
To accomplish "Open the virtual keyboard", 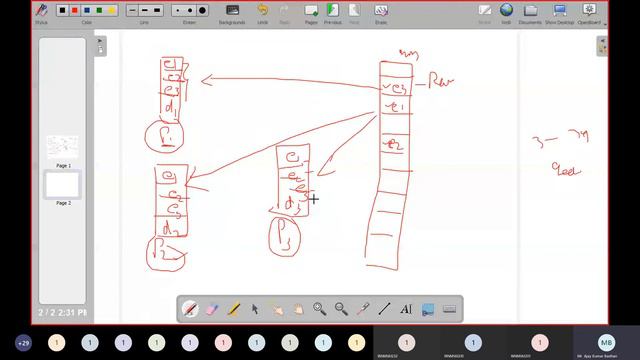I will pos(449,309).
